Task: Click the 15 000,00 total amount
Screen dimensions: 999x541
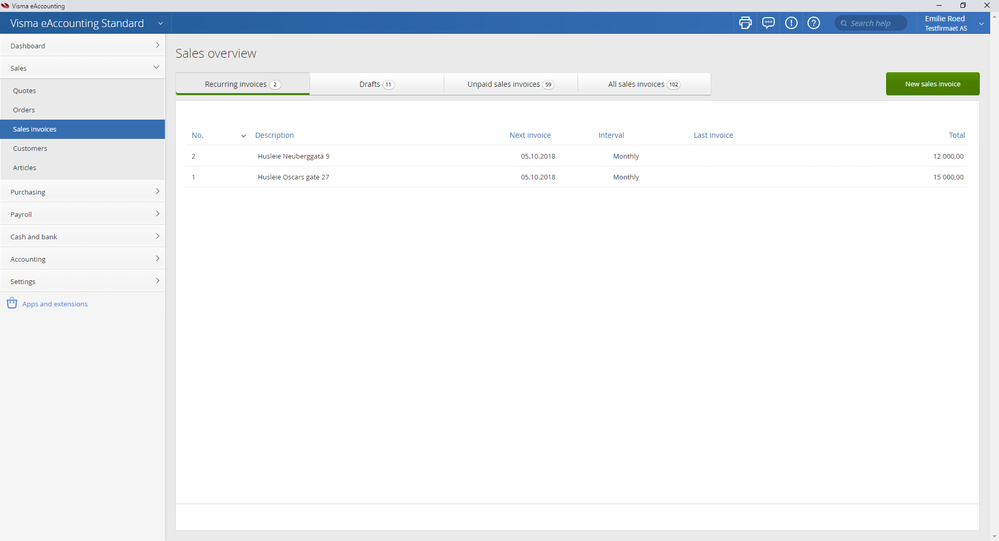Action: tap(948, 177)
